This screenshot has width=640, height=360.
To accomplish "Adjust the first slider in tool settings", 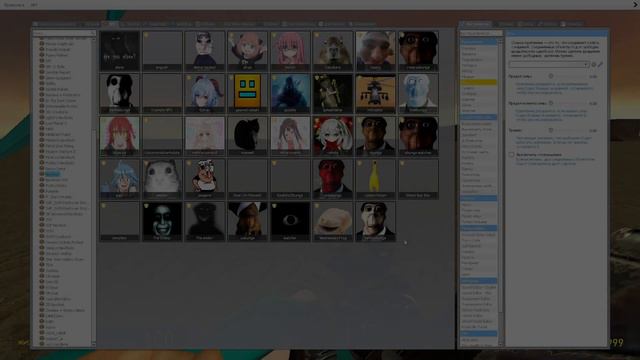I will click(567, 76).
